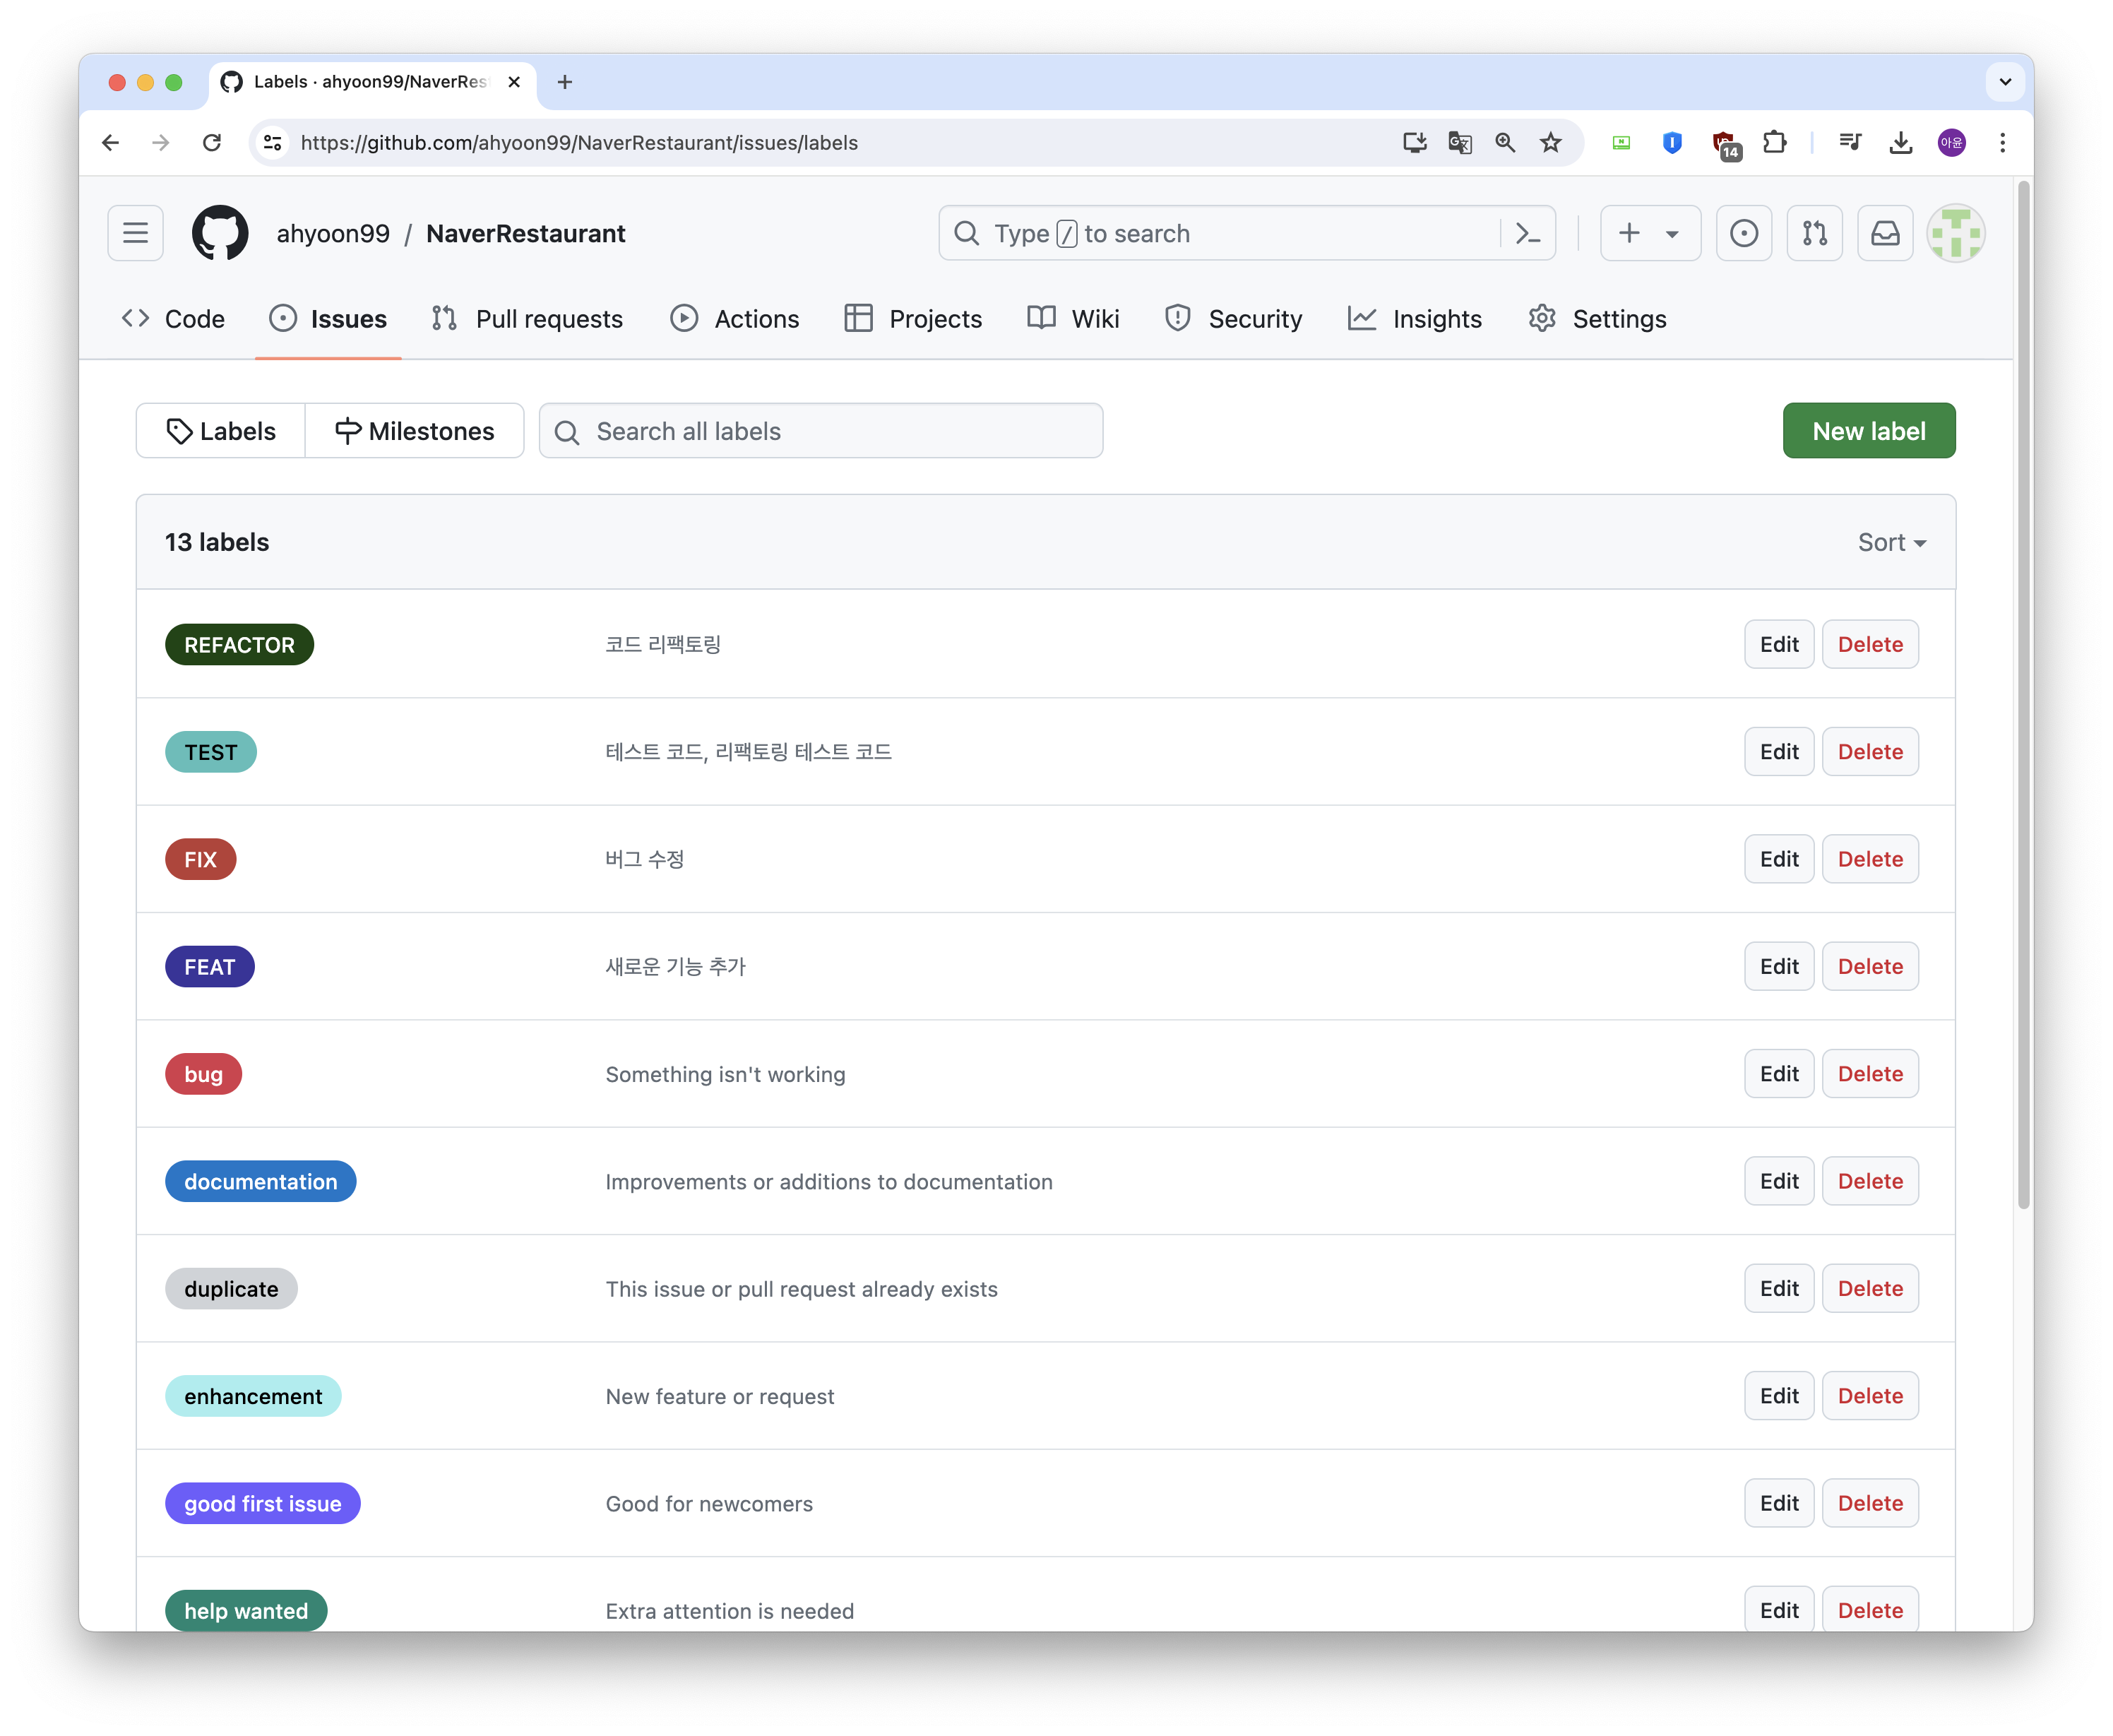Expand the Sort dropdown
The height and width of the screenshot is (1736, 2113).
[1891, 543]
